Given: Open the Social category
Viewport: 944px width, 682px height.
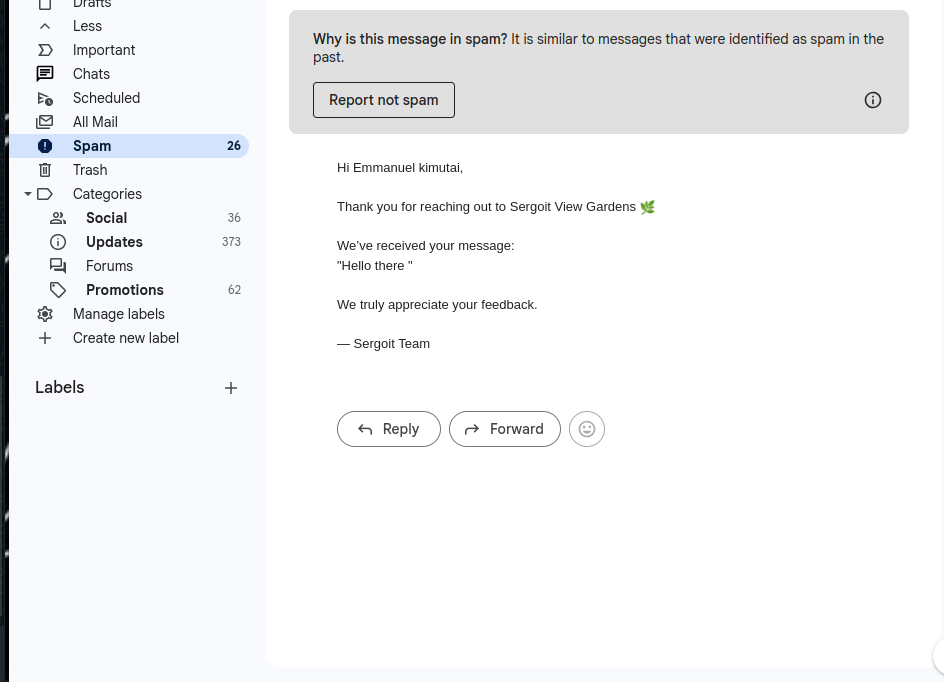Looking at the screenshot, I should (x=106, y=218).
